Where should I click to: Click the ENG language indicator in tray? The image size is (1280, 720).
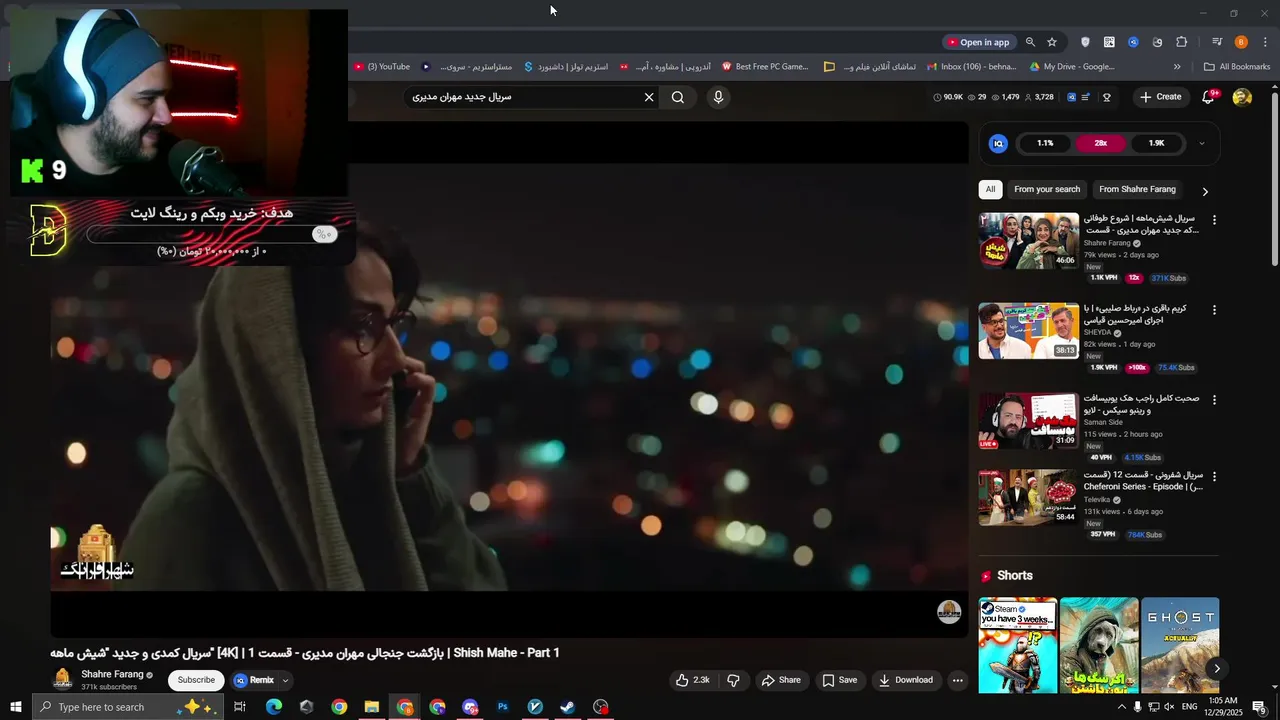tap(1189, 707)
